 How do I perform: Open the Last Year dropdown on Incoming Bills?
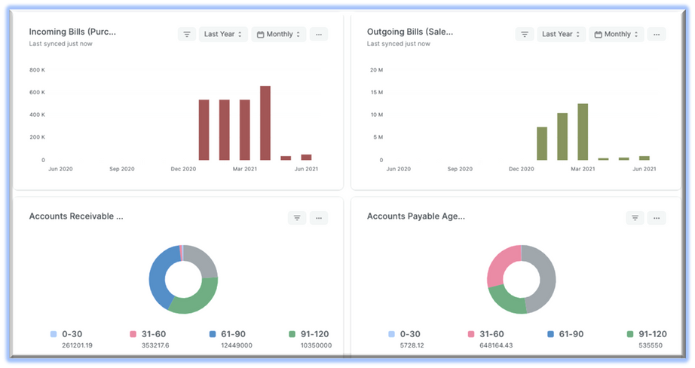click(223, 34)
